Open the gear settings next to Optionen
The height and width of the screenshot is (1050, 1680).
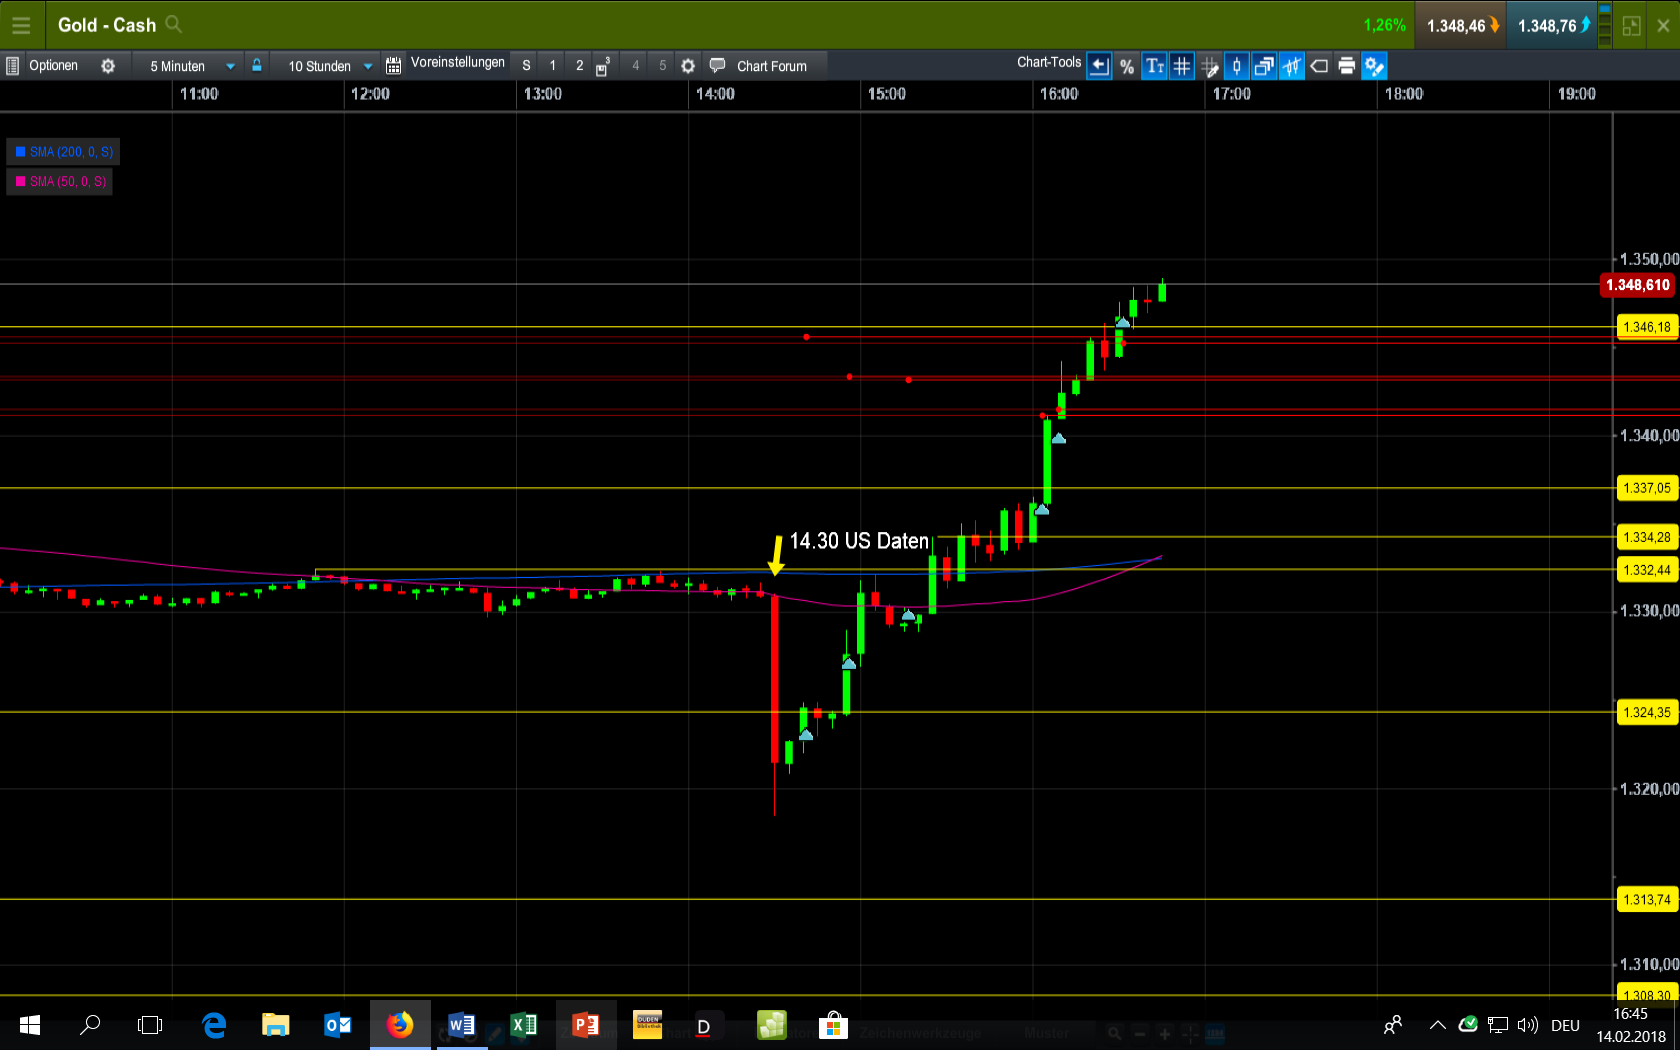pos(108,66)
